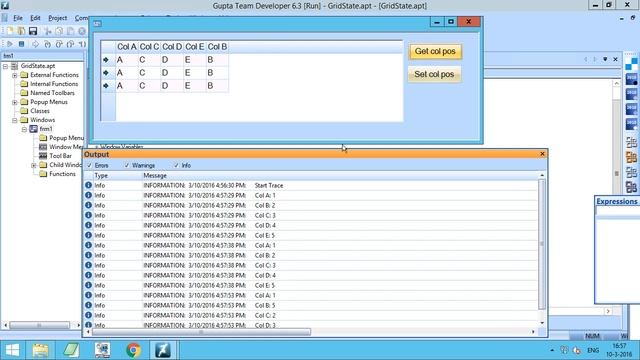Click the Get col pos button

pos(435,51)
